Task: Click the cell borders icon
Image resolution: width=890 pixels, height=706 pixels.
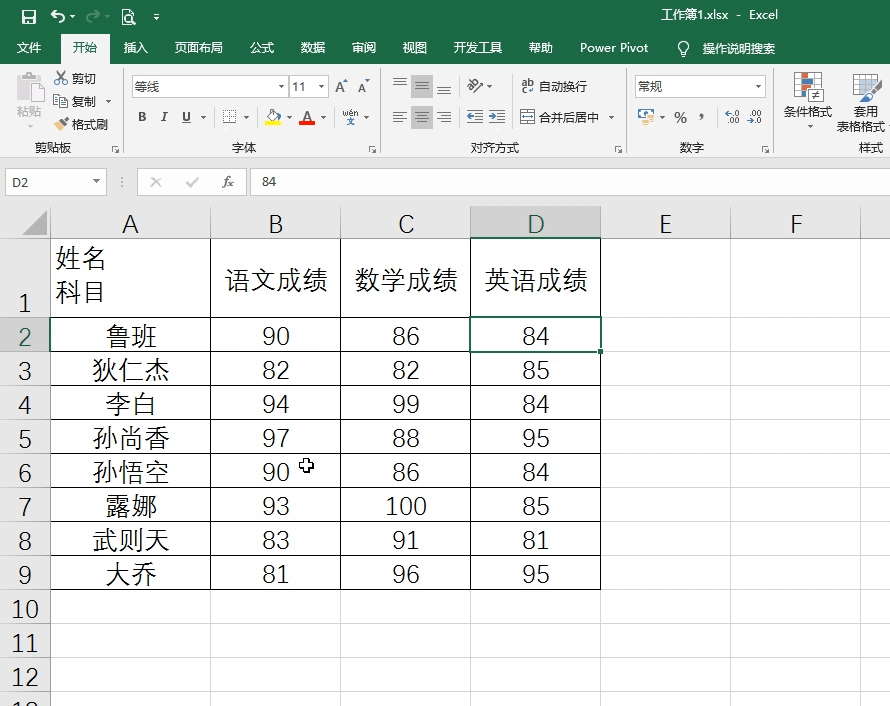Action: [229, 117]
